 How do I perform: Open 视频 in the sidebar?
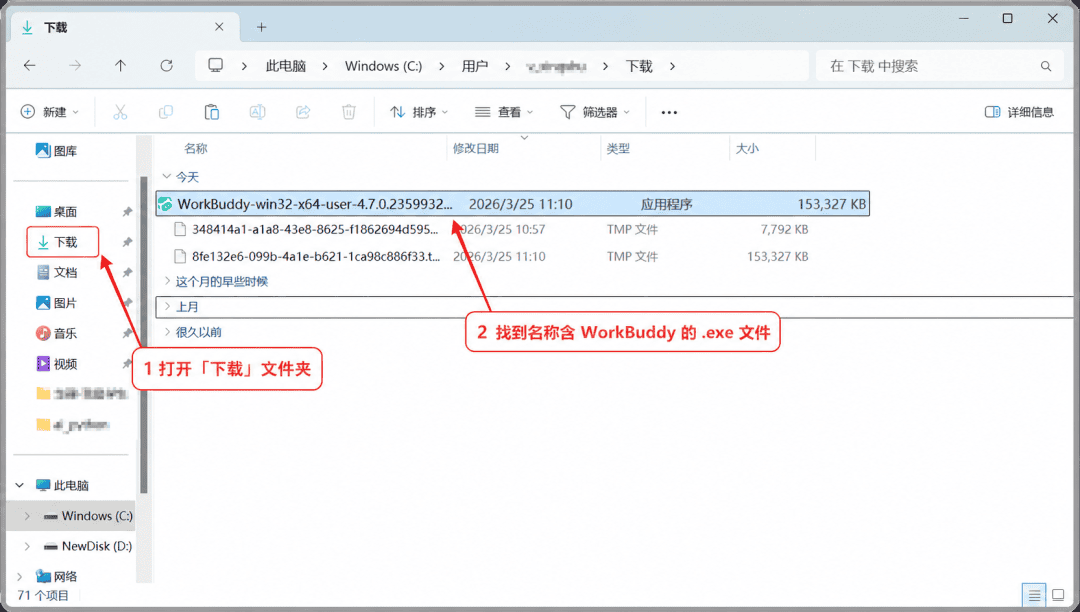click(56, 363)
